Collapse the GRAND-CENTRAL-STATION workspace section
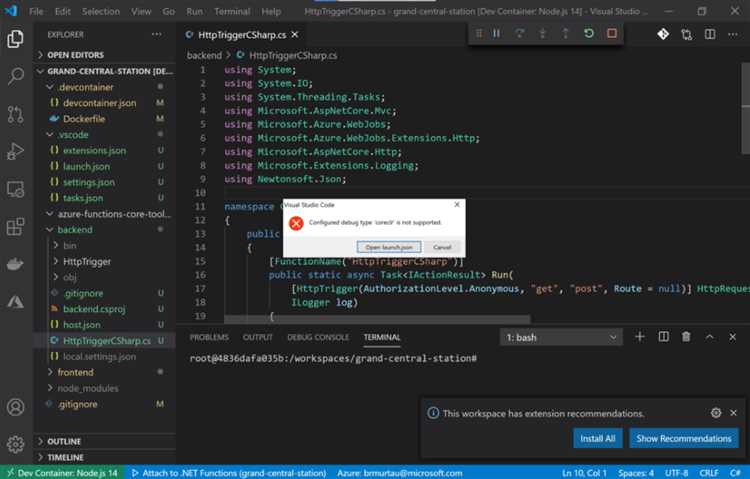 pos(104,71)
